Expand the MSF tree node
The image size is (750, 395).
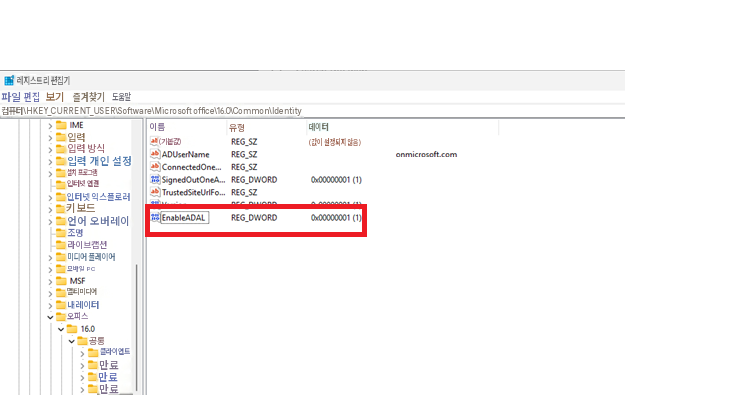click(x=50, y=281)
